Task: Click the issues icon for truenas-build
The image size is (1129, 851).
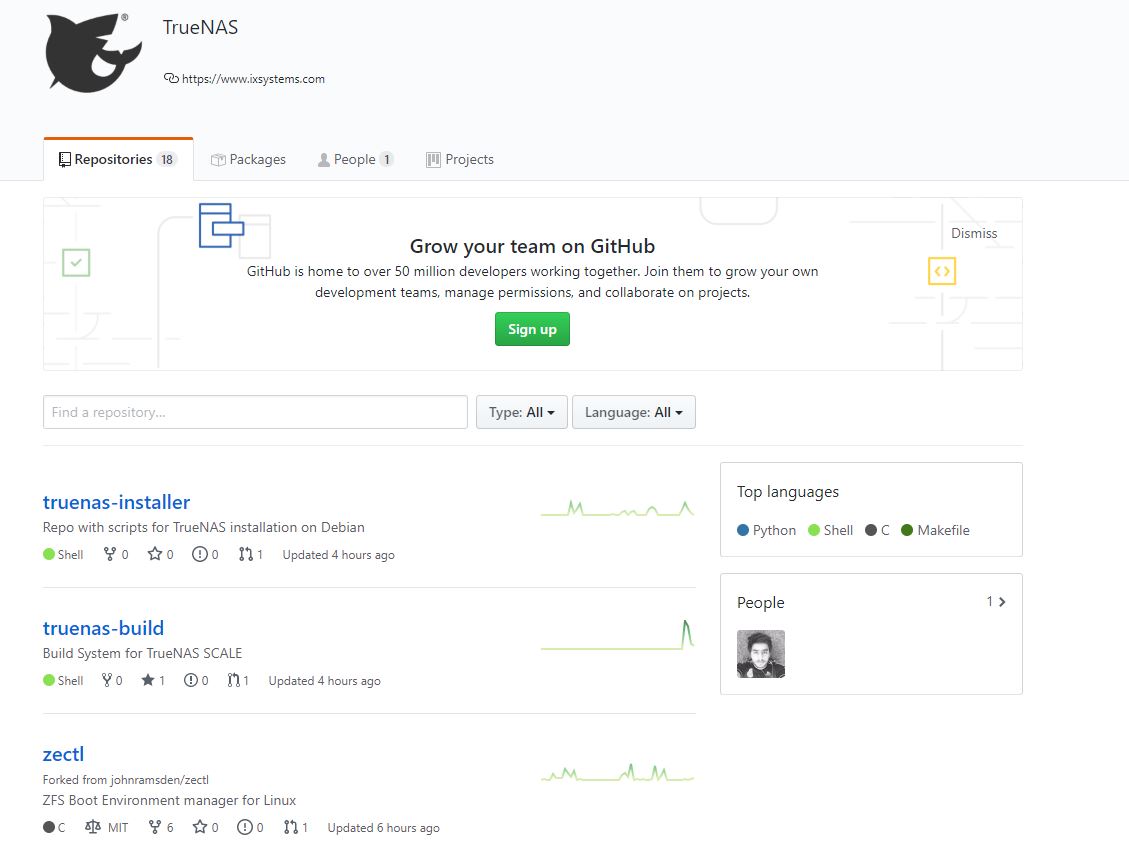Action: (191, 680)
